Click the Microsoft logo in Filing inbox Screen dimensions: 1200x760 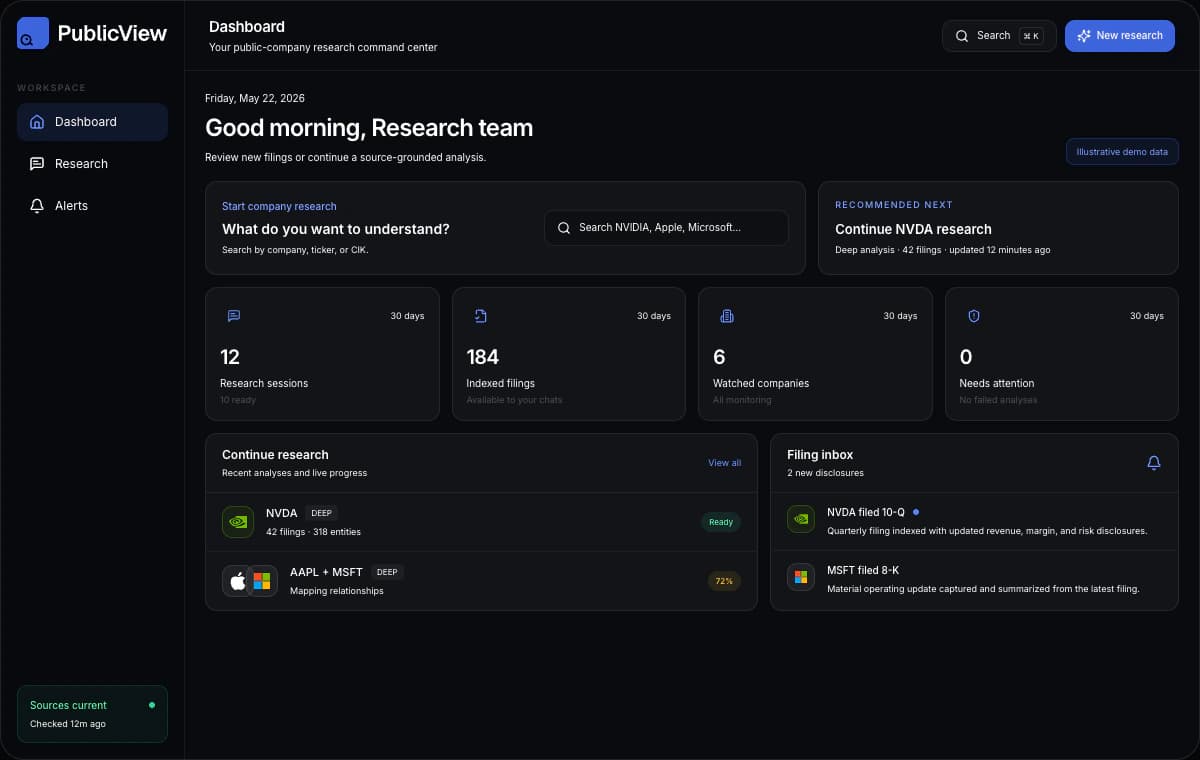click(801, 577)
